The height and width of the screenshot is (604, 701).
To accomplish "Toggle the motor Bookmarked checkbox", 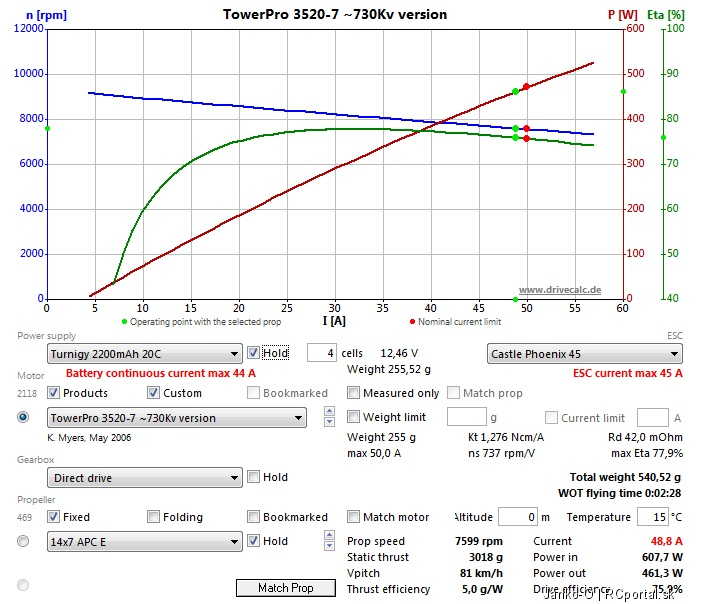I will pyautogui.click(x=253, y=393).
